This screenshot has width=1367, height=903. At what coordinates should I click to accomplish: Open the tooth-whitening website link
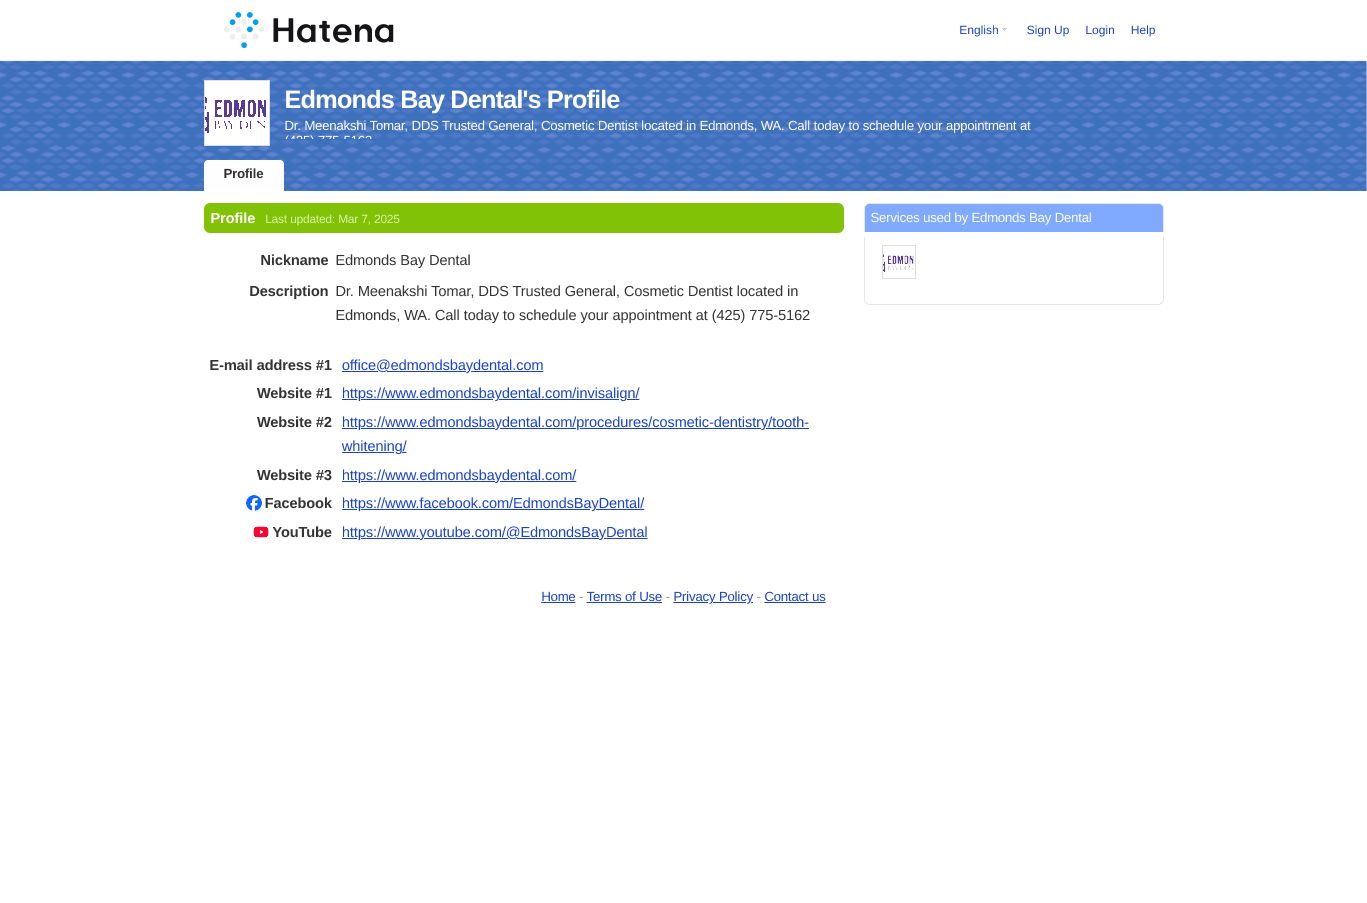point(574,422)
